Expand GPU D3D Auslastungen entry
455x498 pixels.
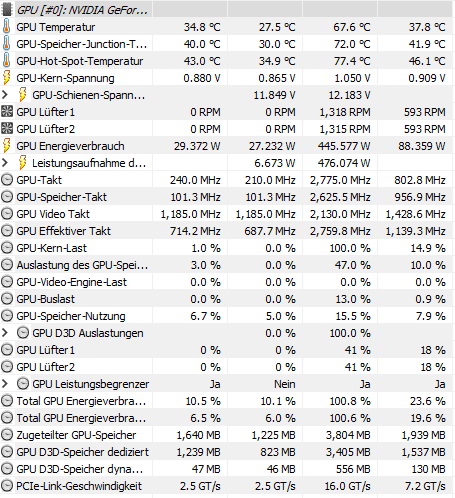point(5,333)
